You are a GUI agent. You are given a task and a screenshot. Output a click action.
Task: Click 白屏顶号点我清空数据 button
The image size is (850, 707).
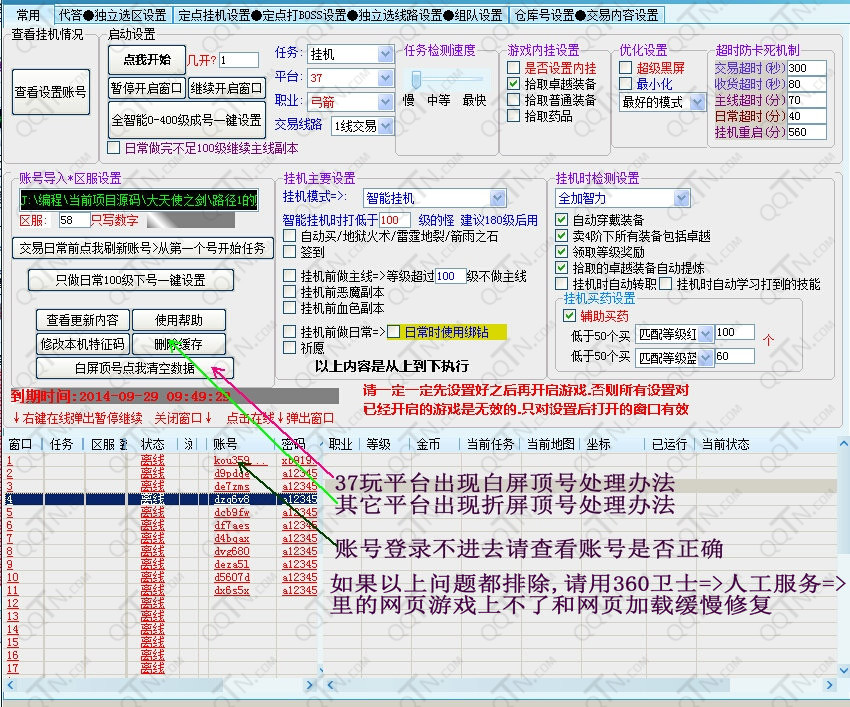coord(121,368)
